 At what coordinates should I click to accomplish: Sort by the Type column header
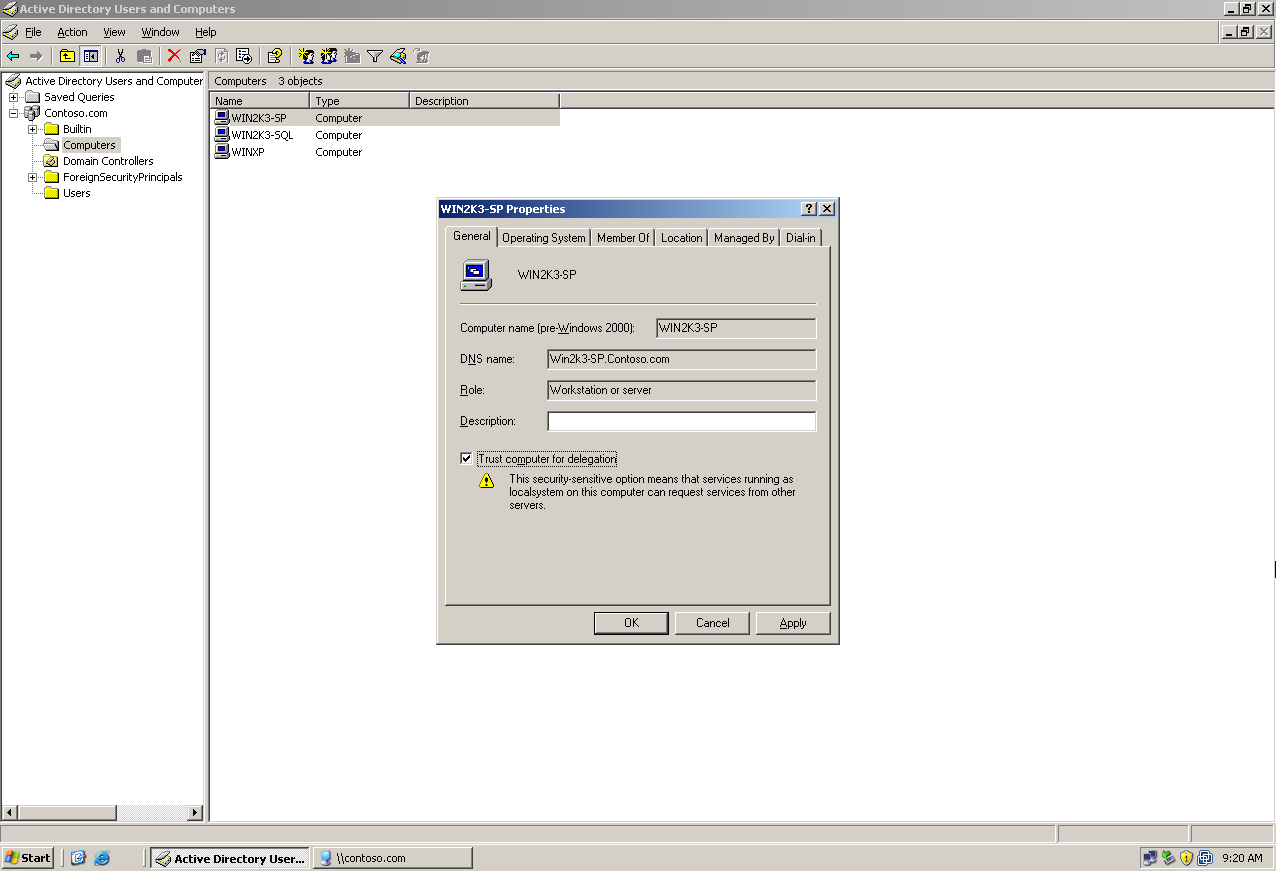360,101
